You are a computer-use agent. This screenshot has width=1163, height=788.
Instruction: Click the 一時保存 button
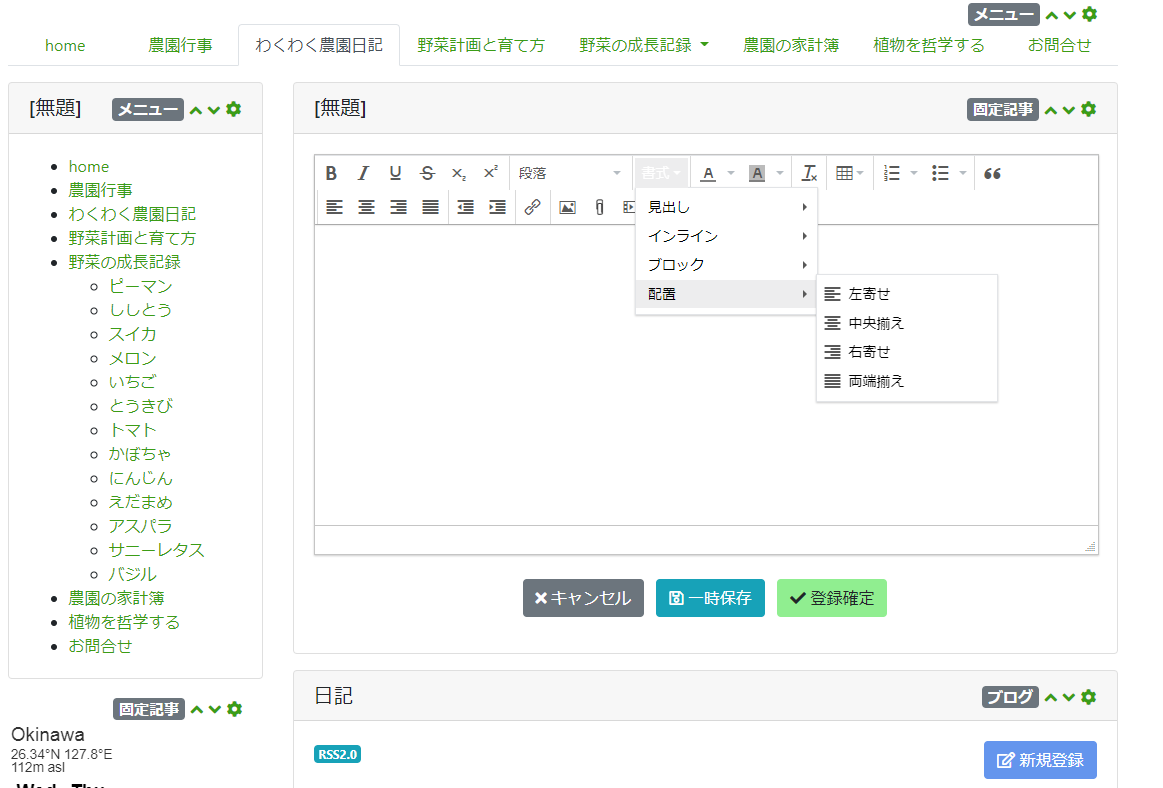pos(710,598)
